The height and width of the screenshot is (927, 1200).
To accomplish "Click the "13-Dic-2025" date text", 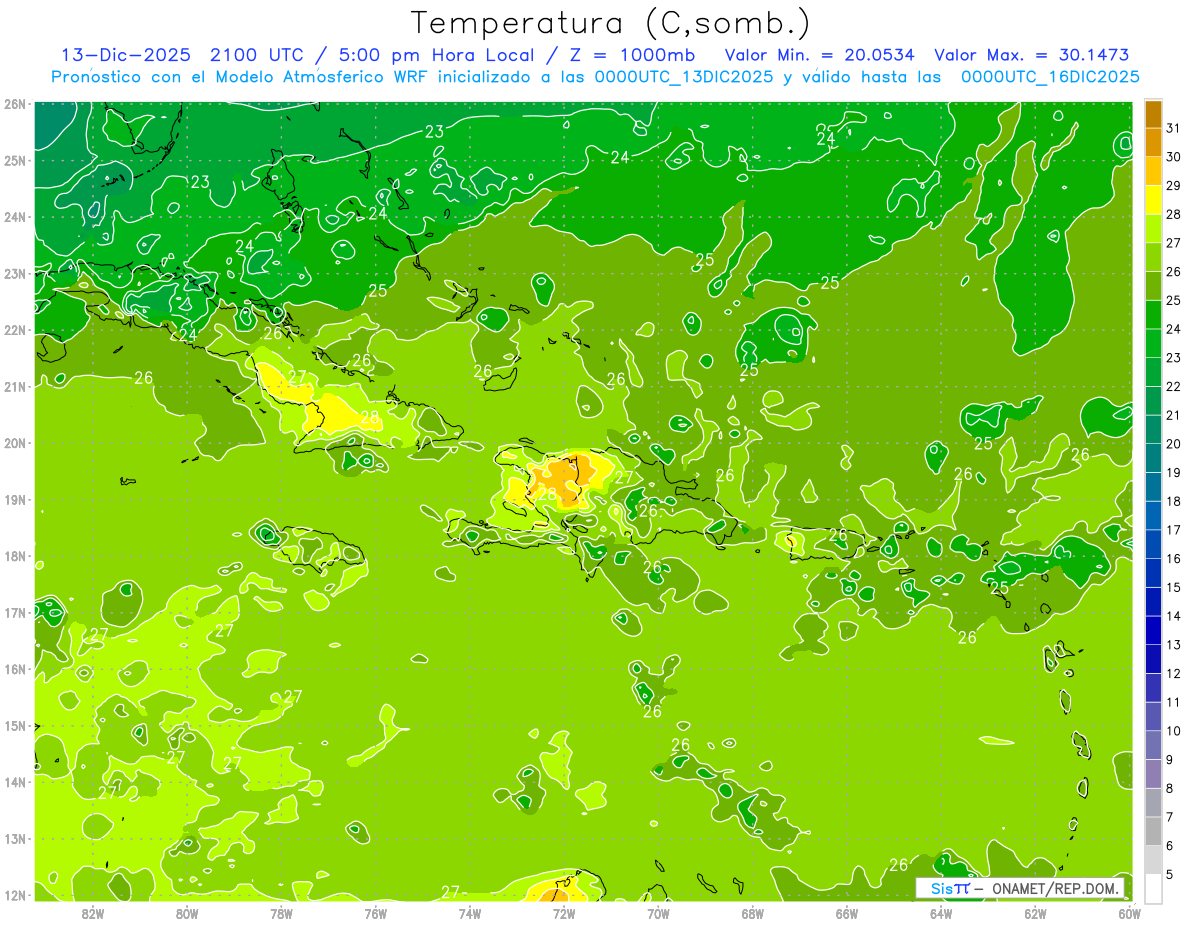I will coord(125,54).
